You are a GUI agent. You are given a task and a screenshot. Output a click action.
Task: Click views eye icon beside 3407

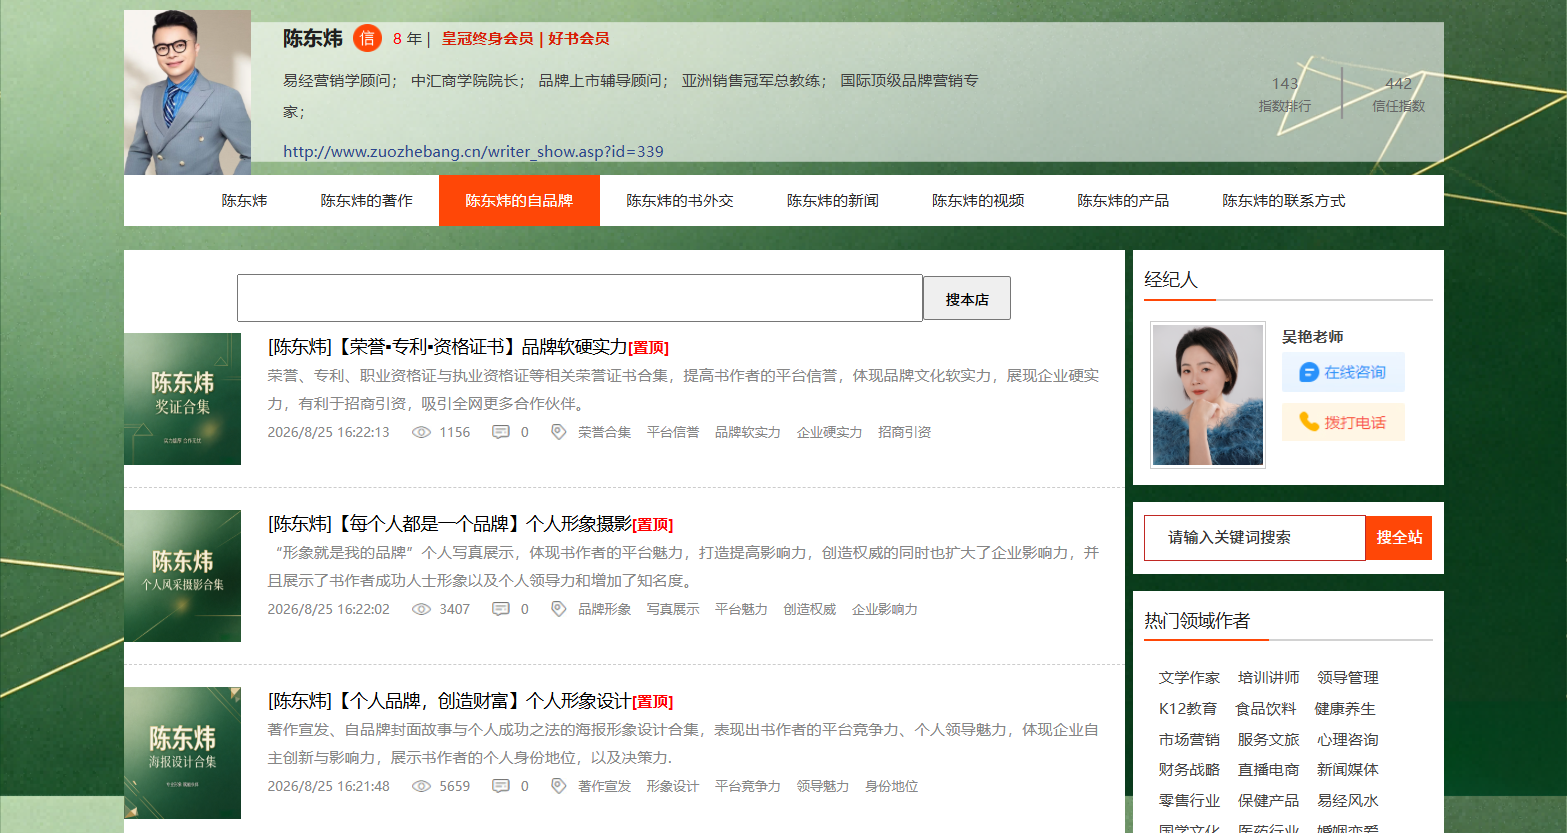422,609
